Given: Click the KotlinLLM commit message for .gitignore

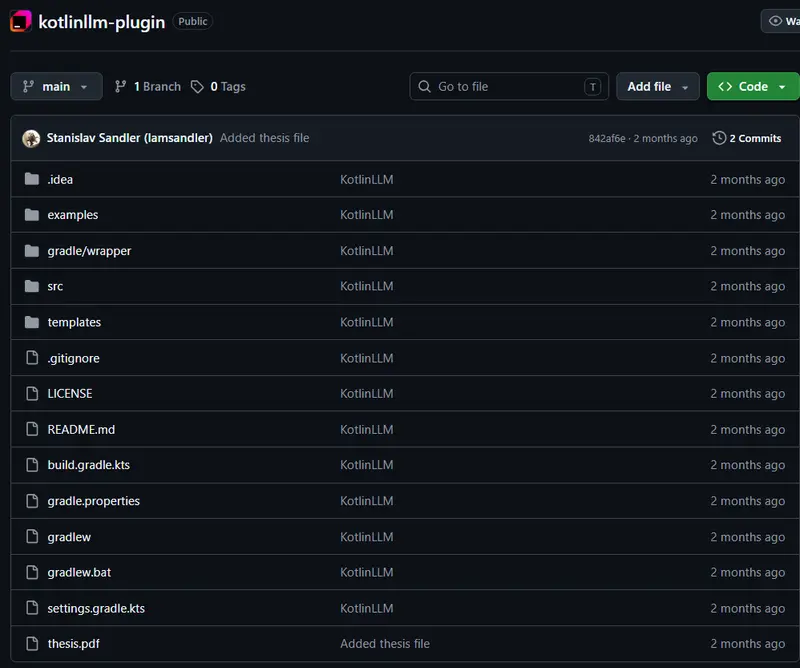Looking at the screenshot, I should [367, 358].
